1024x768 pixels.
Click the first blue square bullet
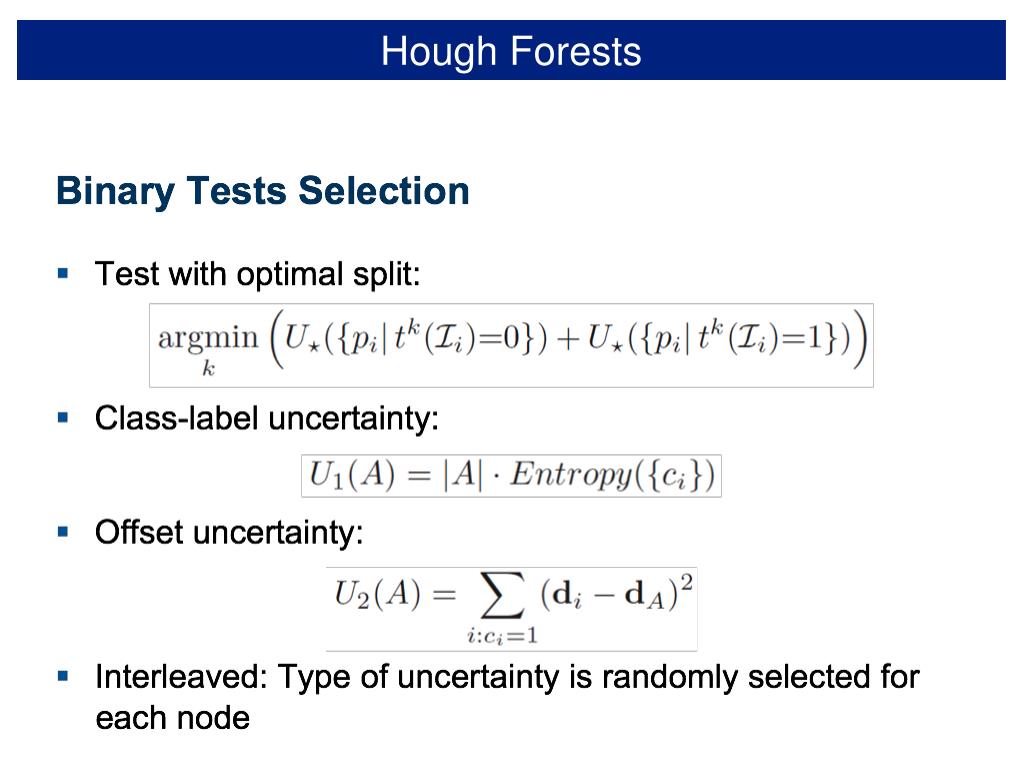click(63, 274)
